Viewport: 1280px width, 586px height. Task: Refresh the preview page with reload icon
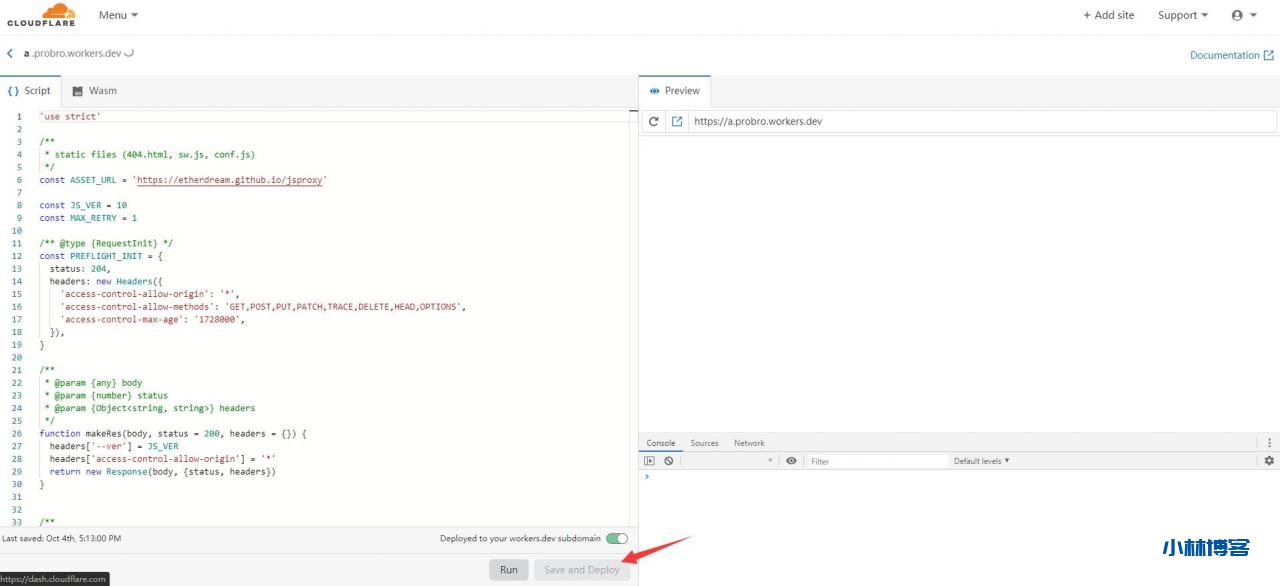pos(653,120)
